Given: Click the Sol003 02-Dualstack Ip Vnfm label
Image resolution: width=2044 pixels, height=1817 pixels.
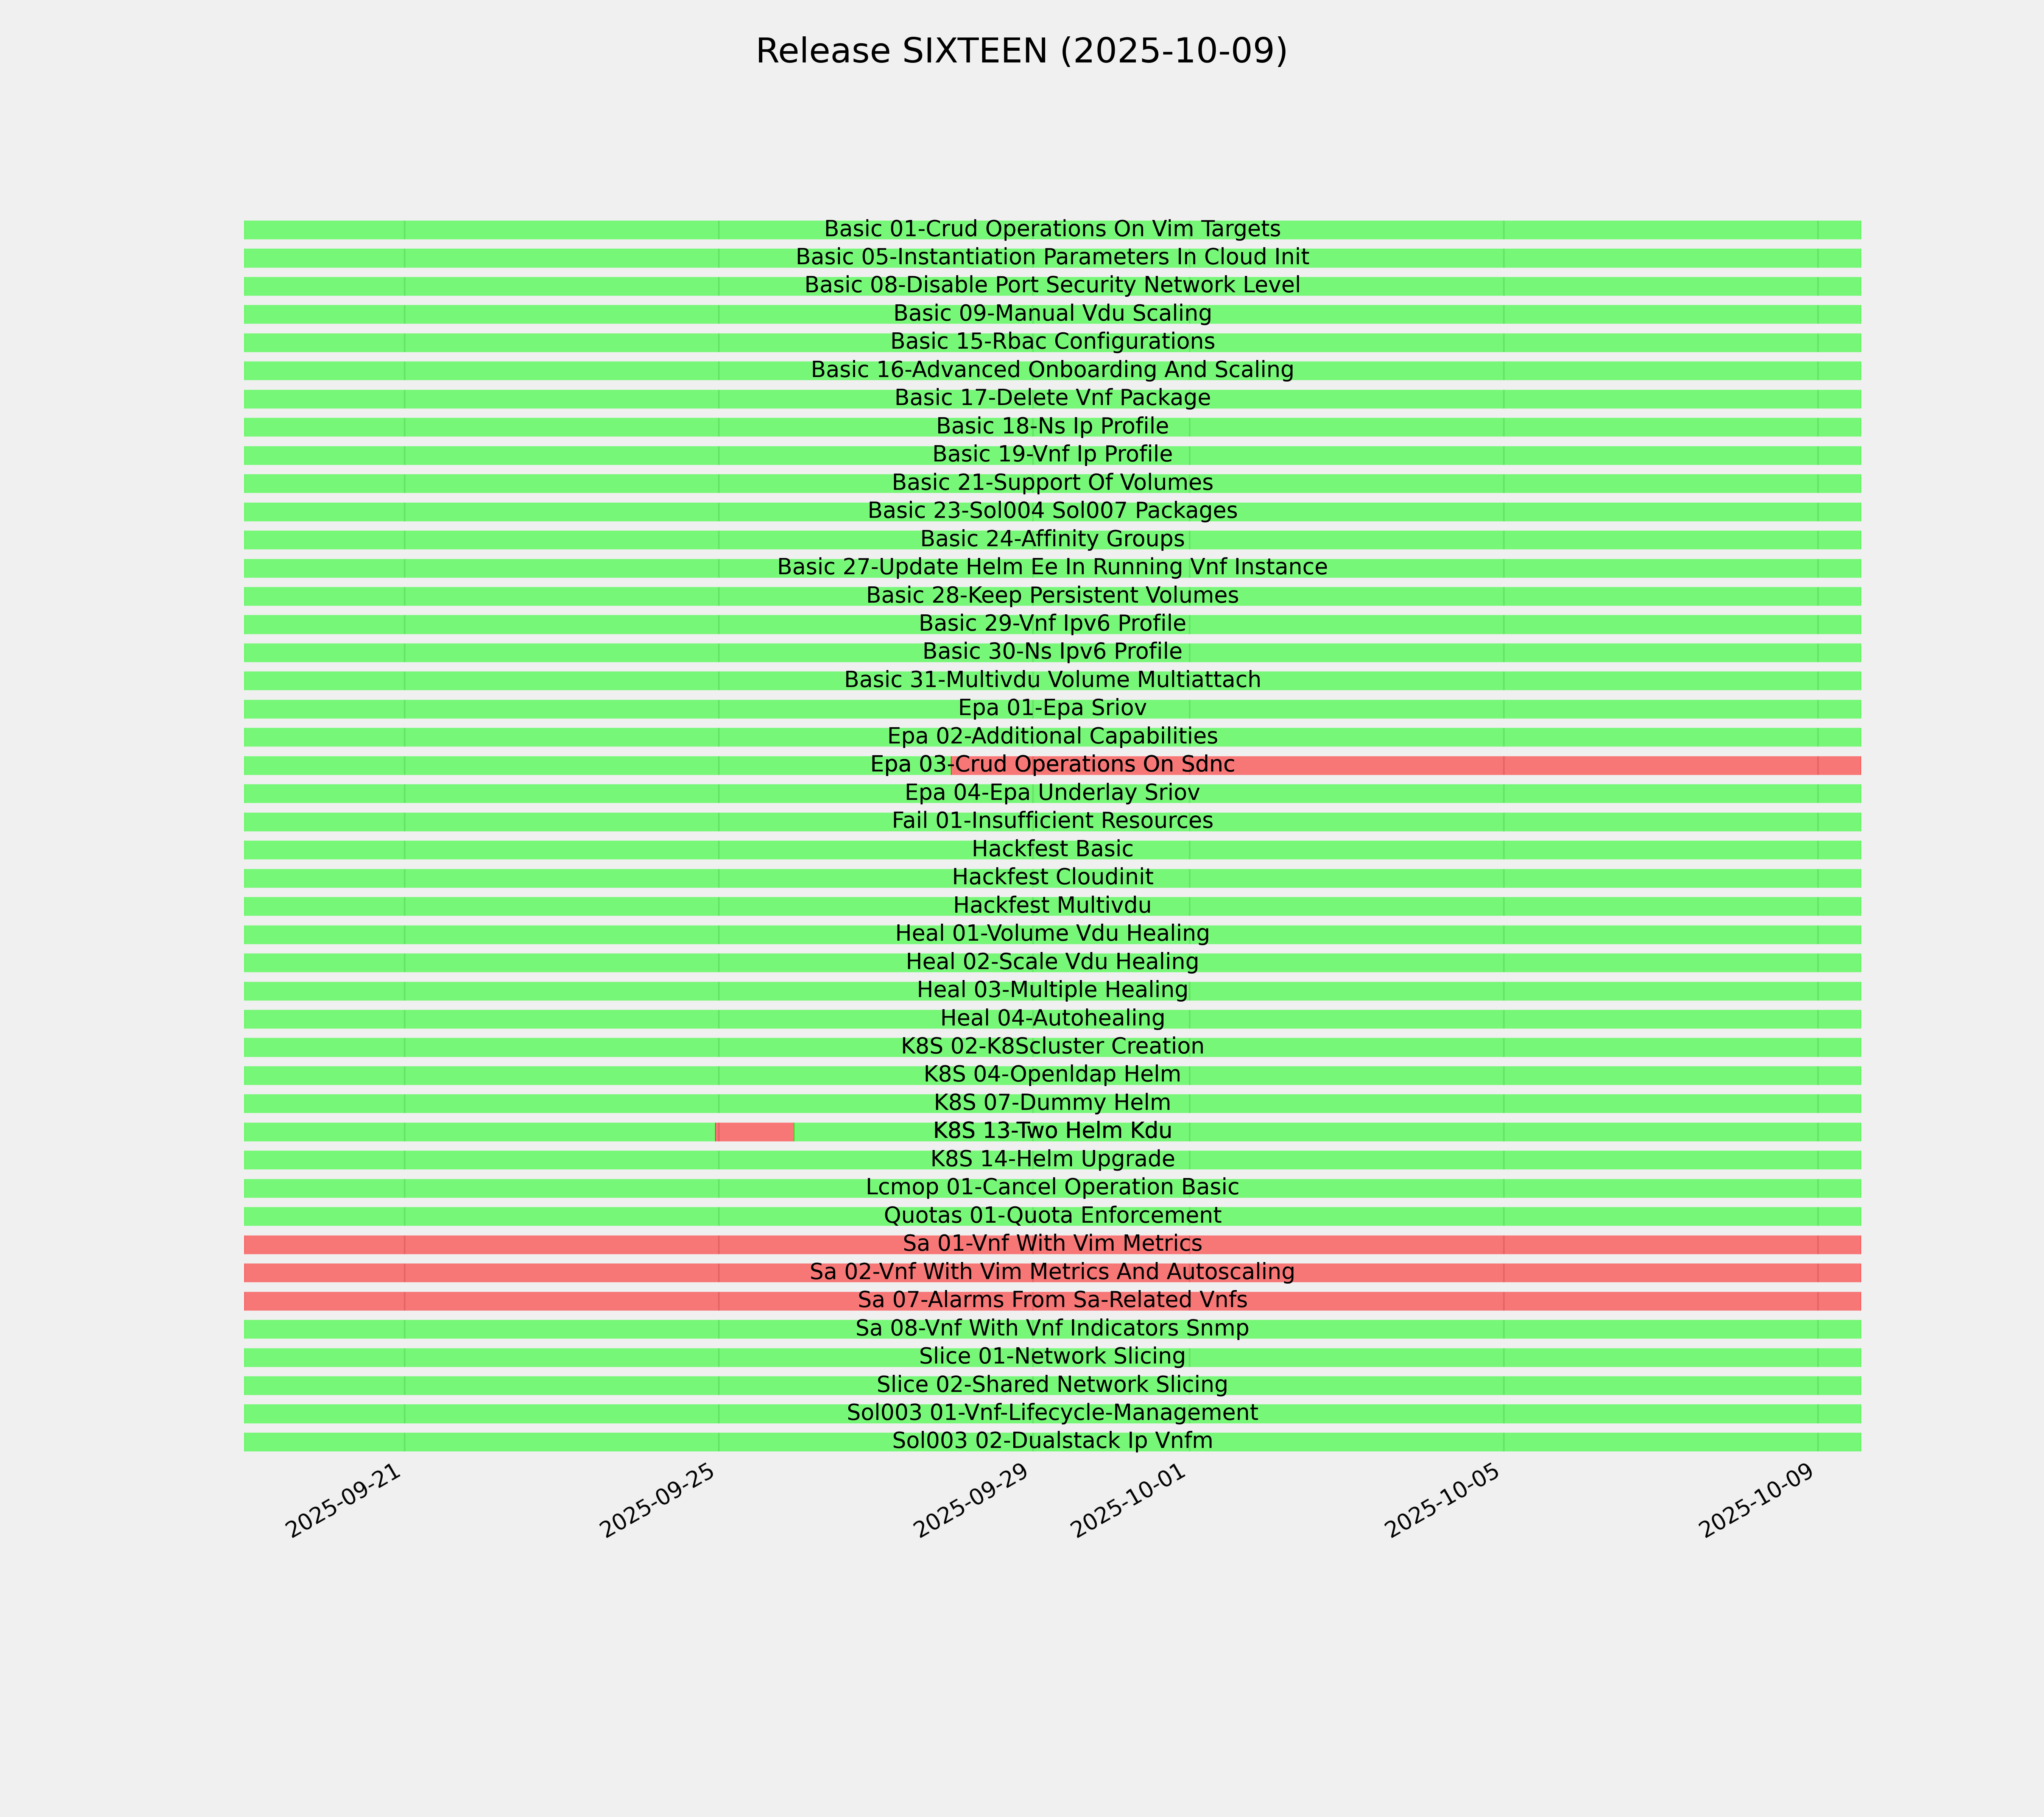Looking at the screenshot, I should [1052, 1441].
